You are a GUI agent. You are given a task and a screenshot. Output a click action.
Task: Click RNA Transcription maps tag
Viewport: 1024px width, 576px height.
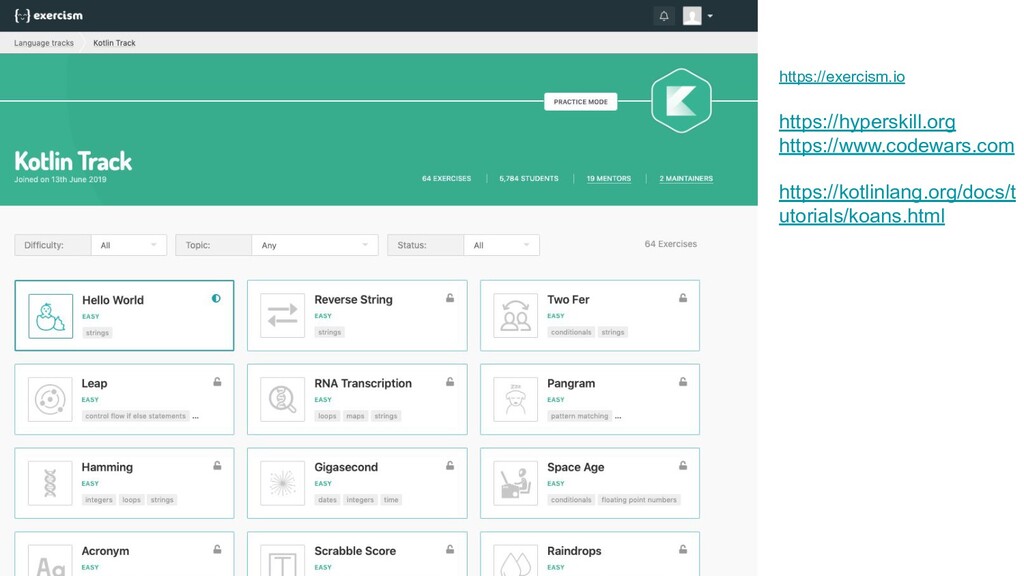point(355,416)
